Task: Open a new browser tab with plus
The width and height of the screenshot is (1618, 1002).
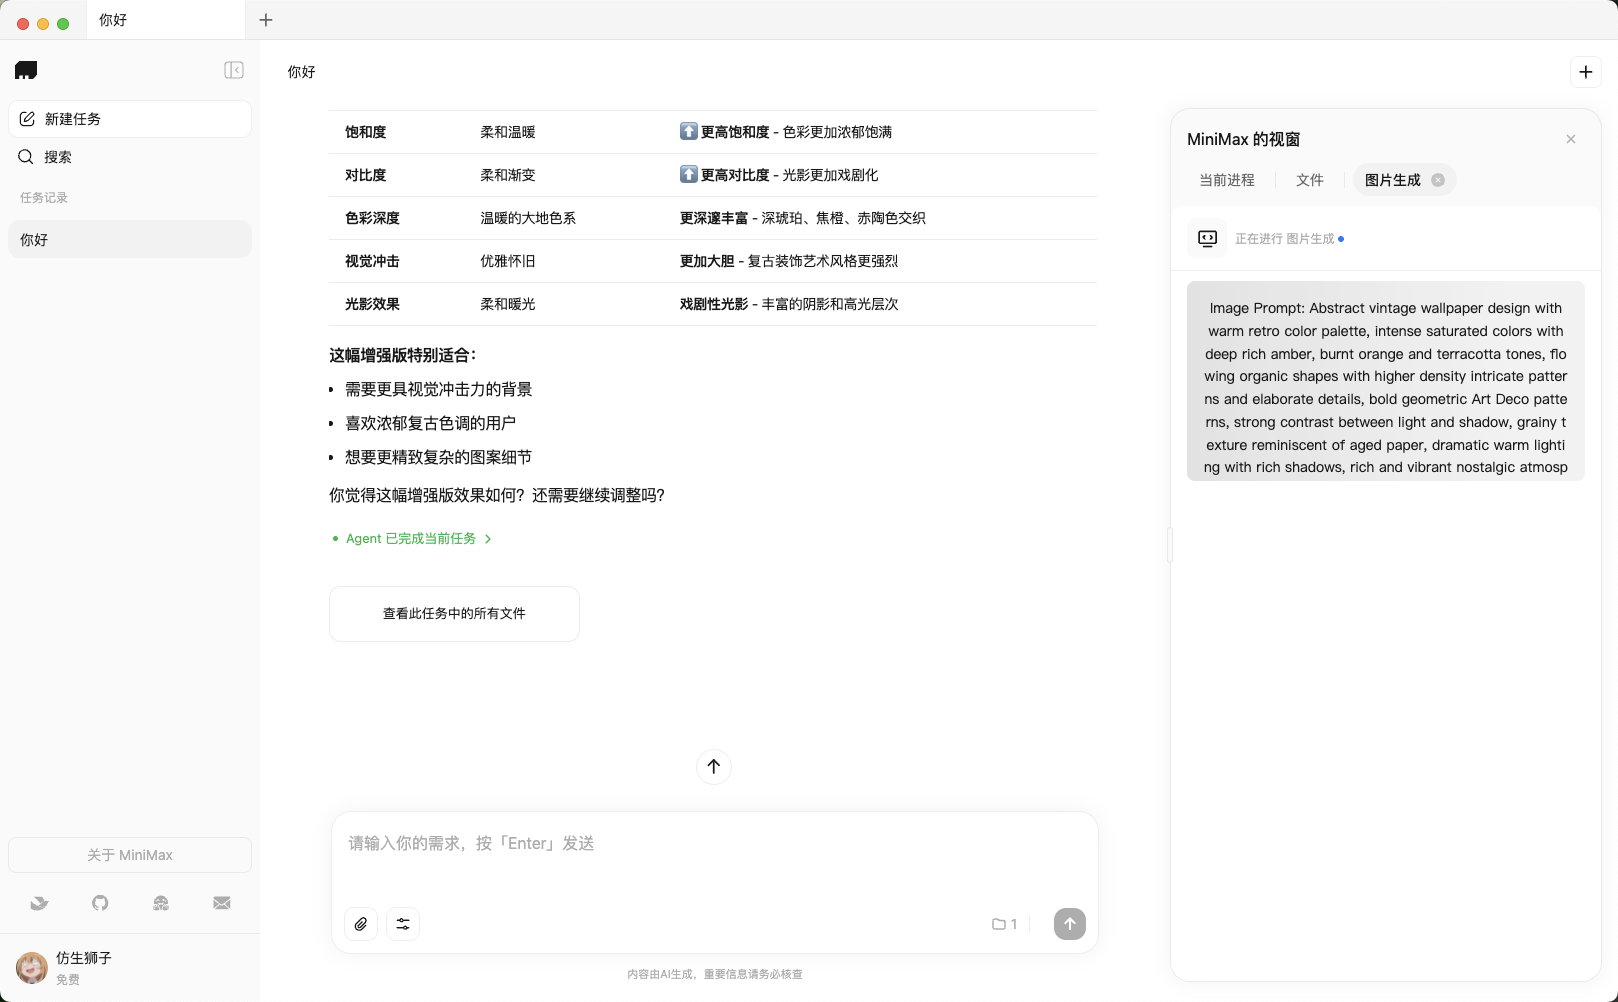Action: pyautogui.click(x=266, y=20)
